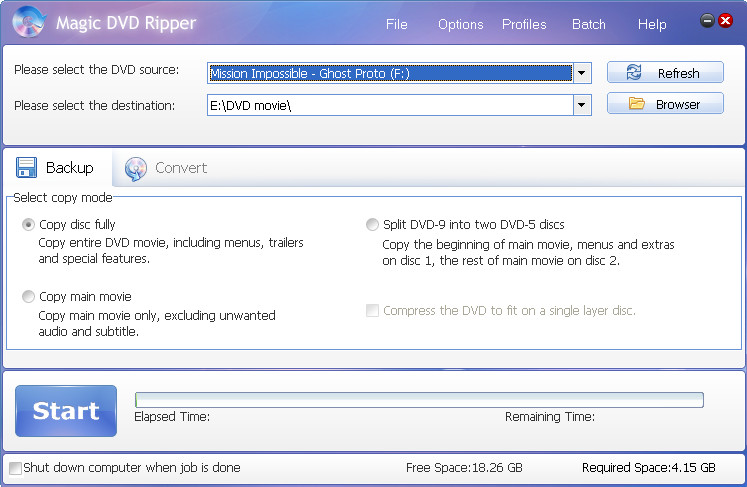The height and width of the screenshot is (487, 747).
Task: Open the File menu
Action: [396, 24]
